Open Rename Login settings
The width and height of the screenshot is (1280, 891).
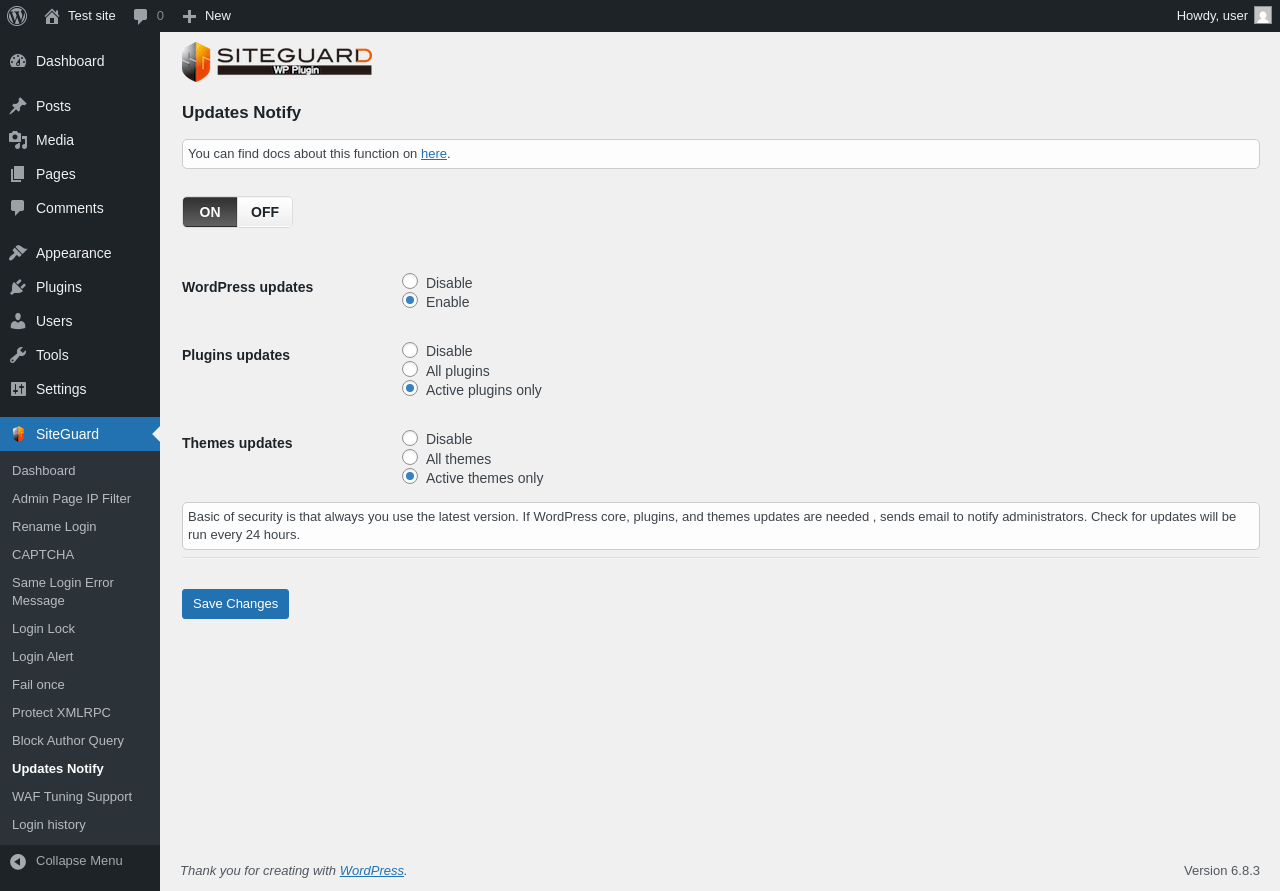[x=80, y=527]
